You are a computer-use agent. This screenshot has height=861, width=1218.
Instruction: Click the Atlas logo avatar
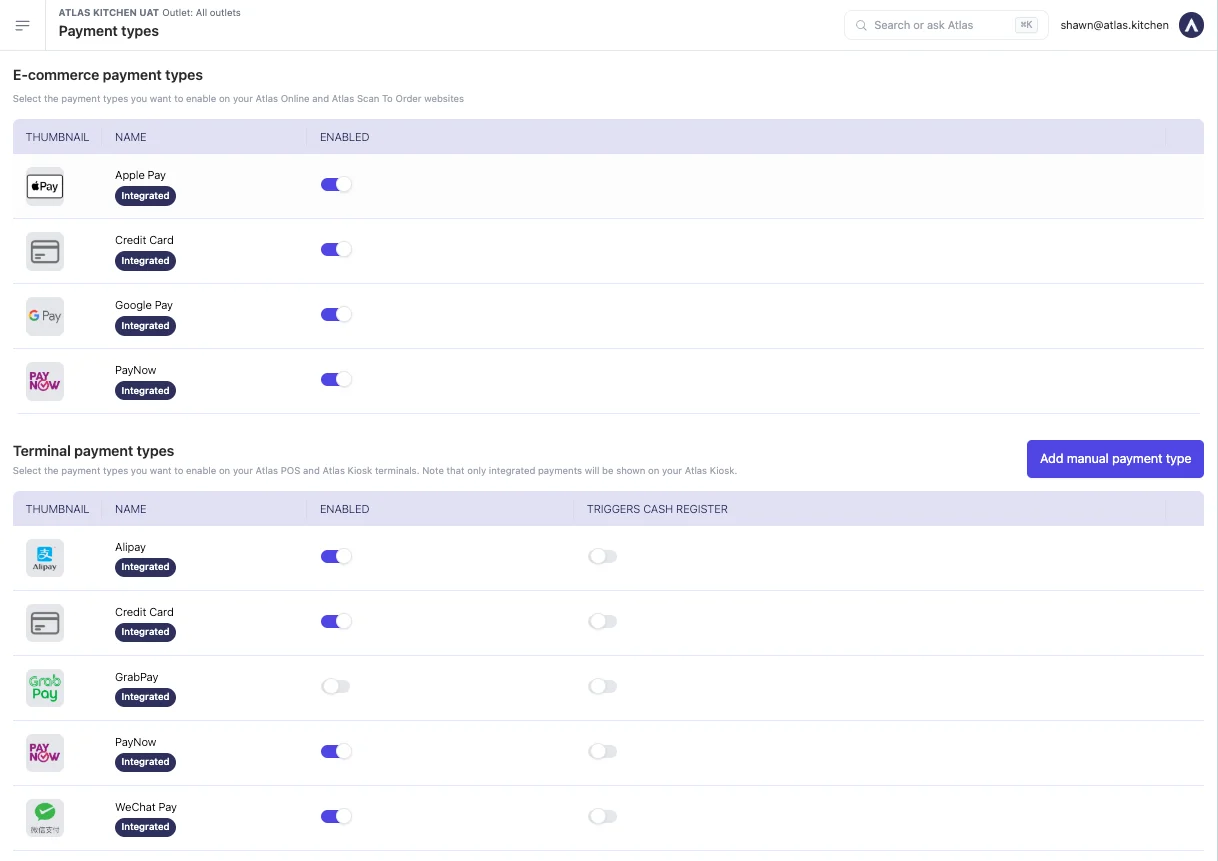click(1191, 25)
